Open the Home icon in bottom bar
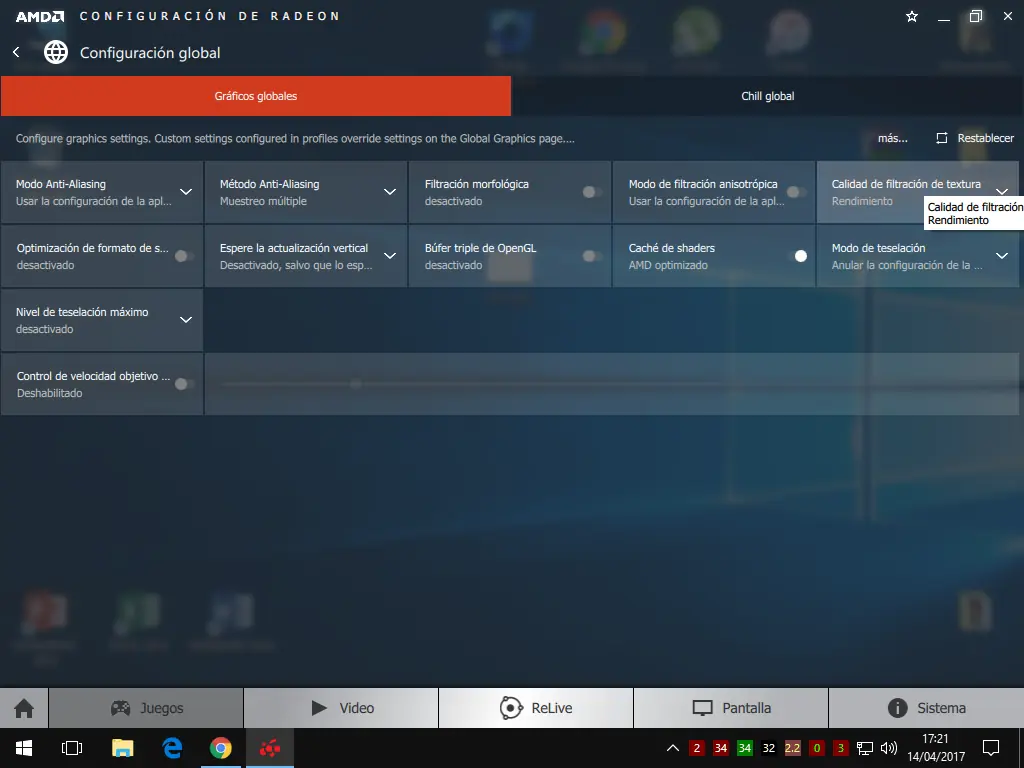The image size is (1024, 768). point(24,708)
